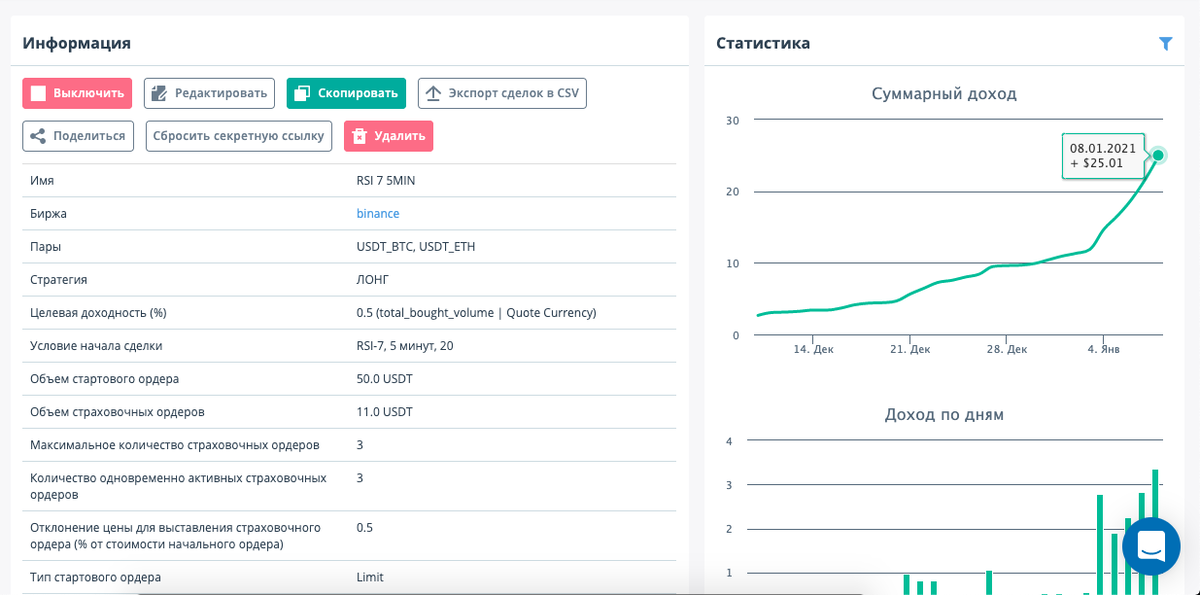Click Сбросить секретную ссылку
This screenshot has height=595, width=1200.
239,136
